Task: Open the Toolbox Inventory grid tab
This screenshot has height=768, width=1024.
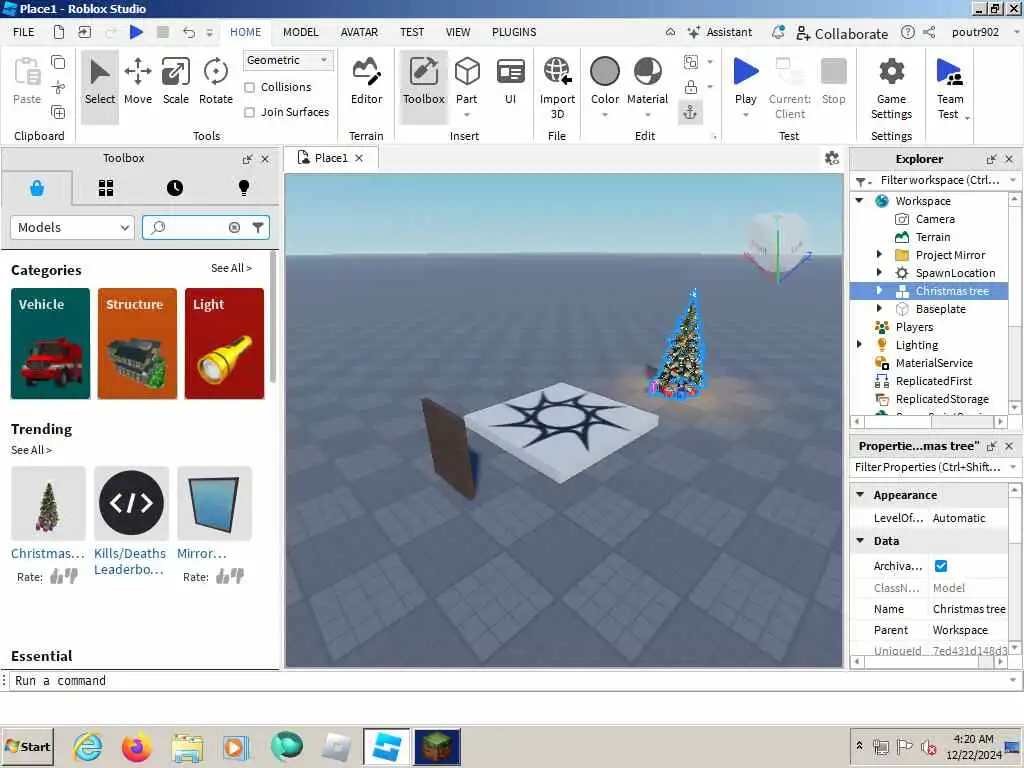Action: (106, 188)
